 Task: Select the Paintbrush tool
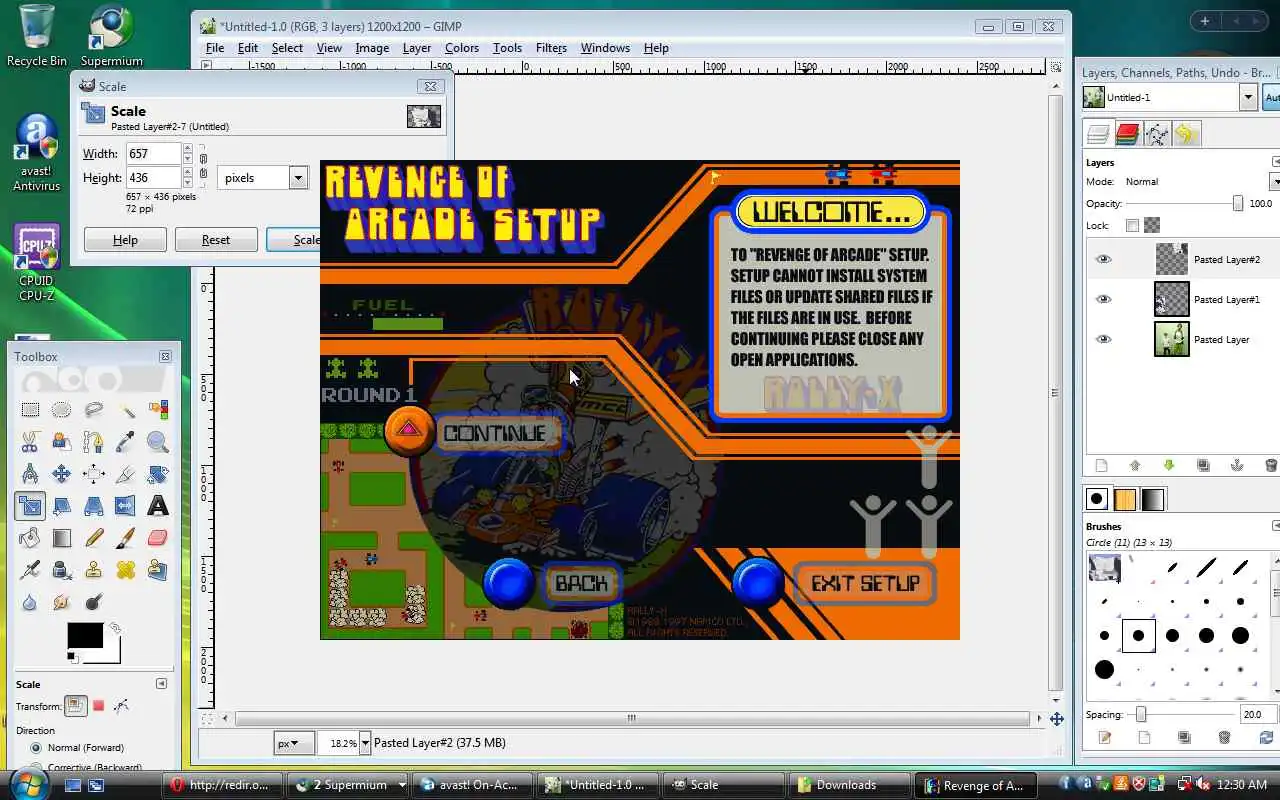tap(126, 538)
